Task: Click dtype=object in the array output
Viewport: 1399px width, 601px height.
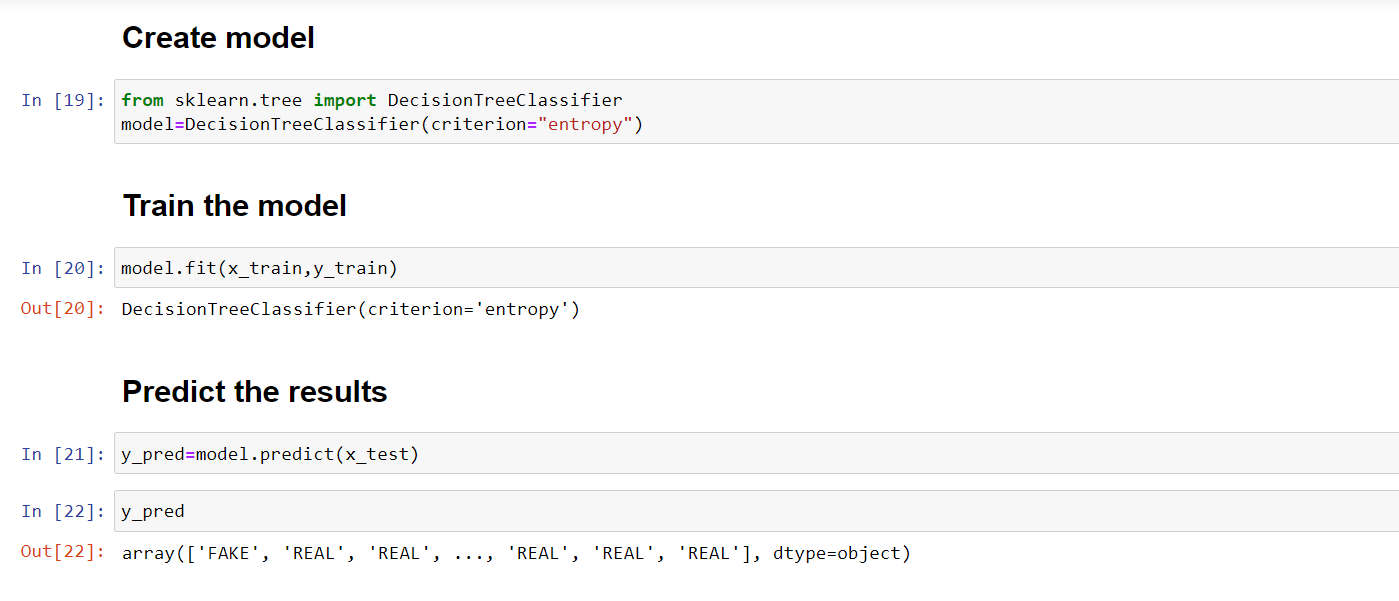Action: [x=836, y=553]
